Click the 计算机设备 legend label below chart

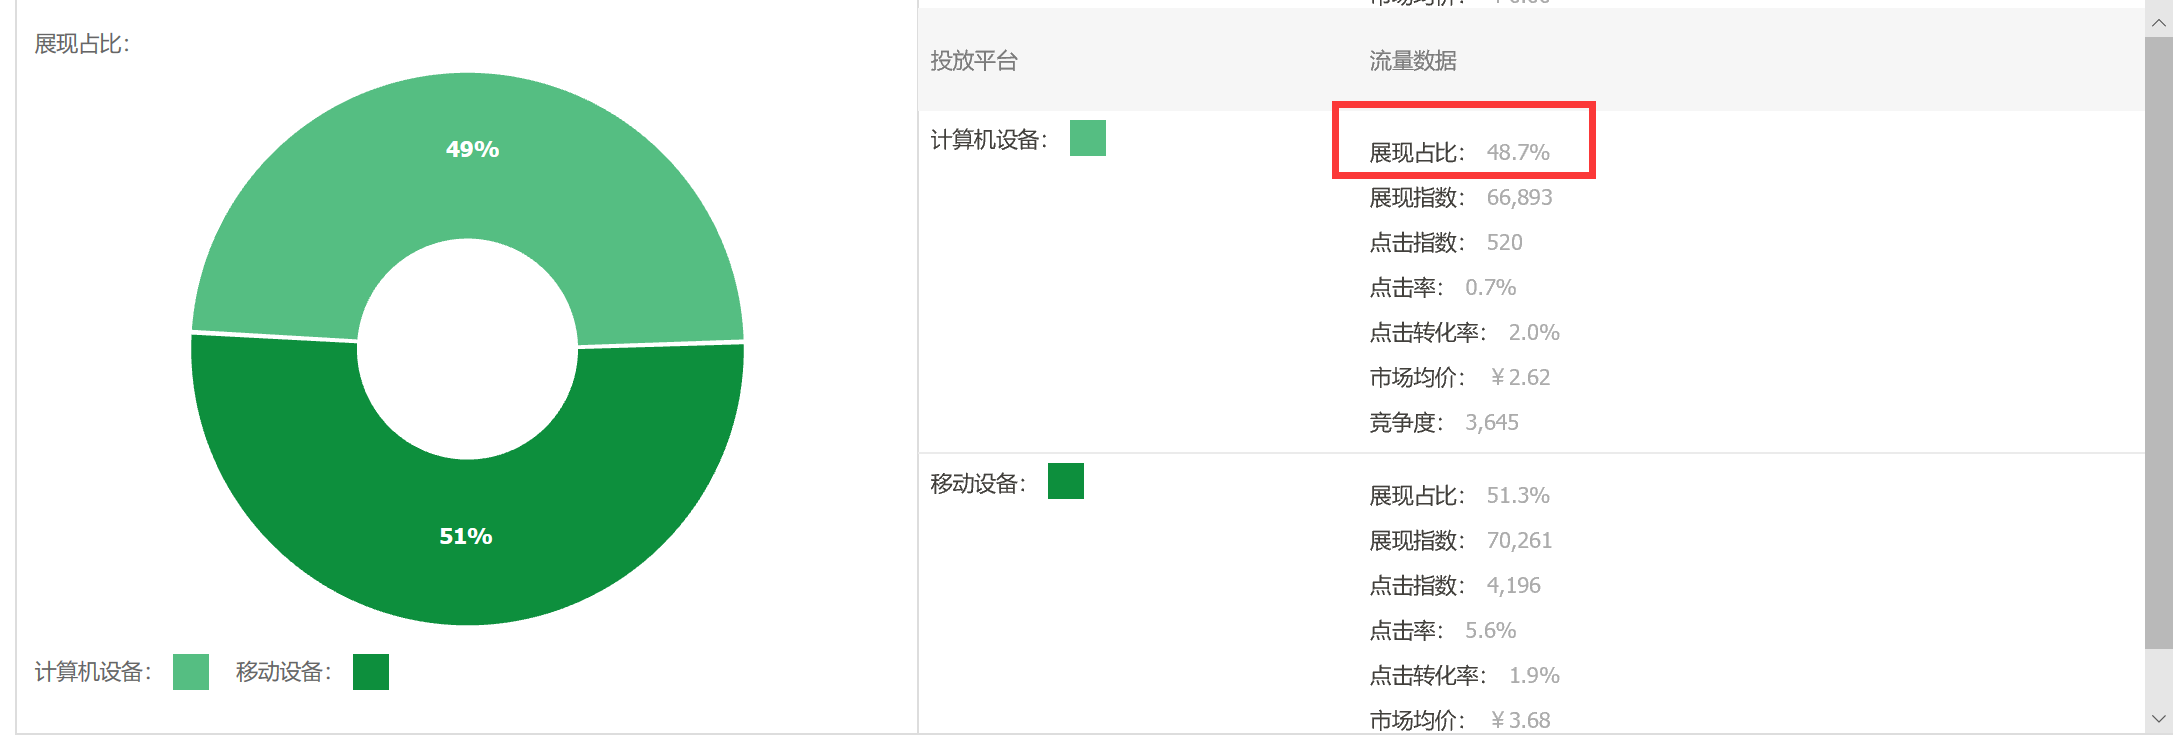tap(93, 672)
